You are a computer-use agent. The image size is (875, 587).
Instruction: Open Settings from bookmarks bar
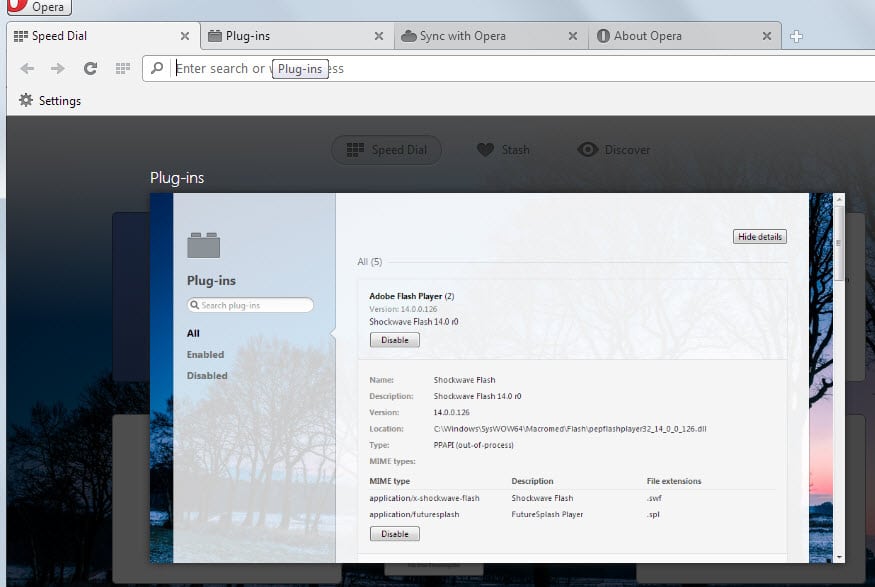click(50, 100)
